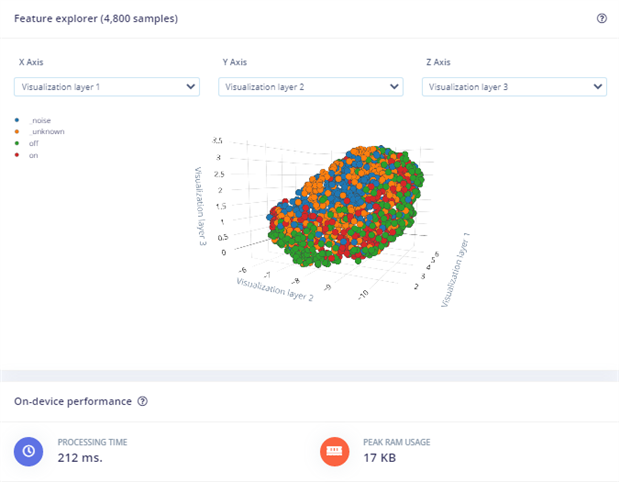Viewport: 619px width, 482px height.
Task: Click the Processing Time clock icon
Action: pos(29,451)
